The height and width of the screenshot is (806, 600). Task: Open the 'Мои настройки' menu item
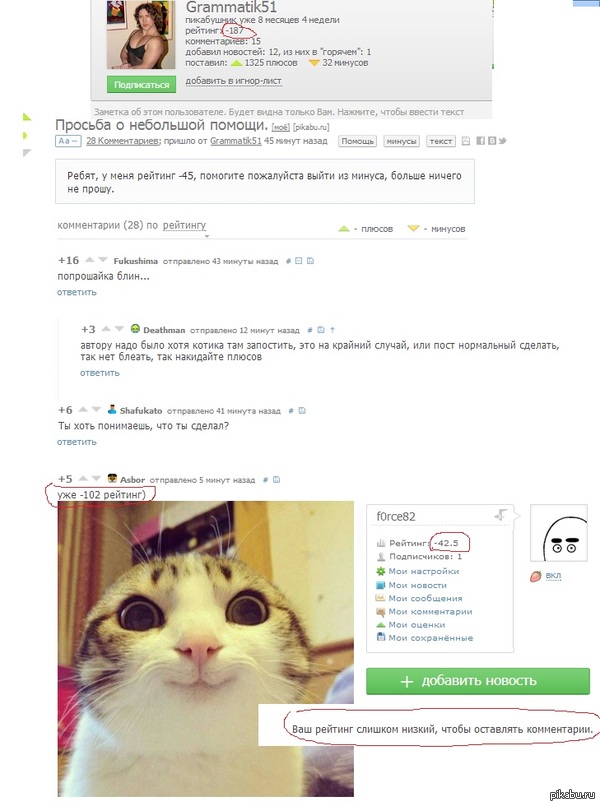tap(424, 571)
